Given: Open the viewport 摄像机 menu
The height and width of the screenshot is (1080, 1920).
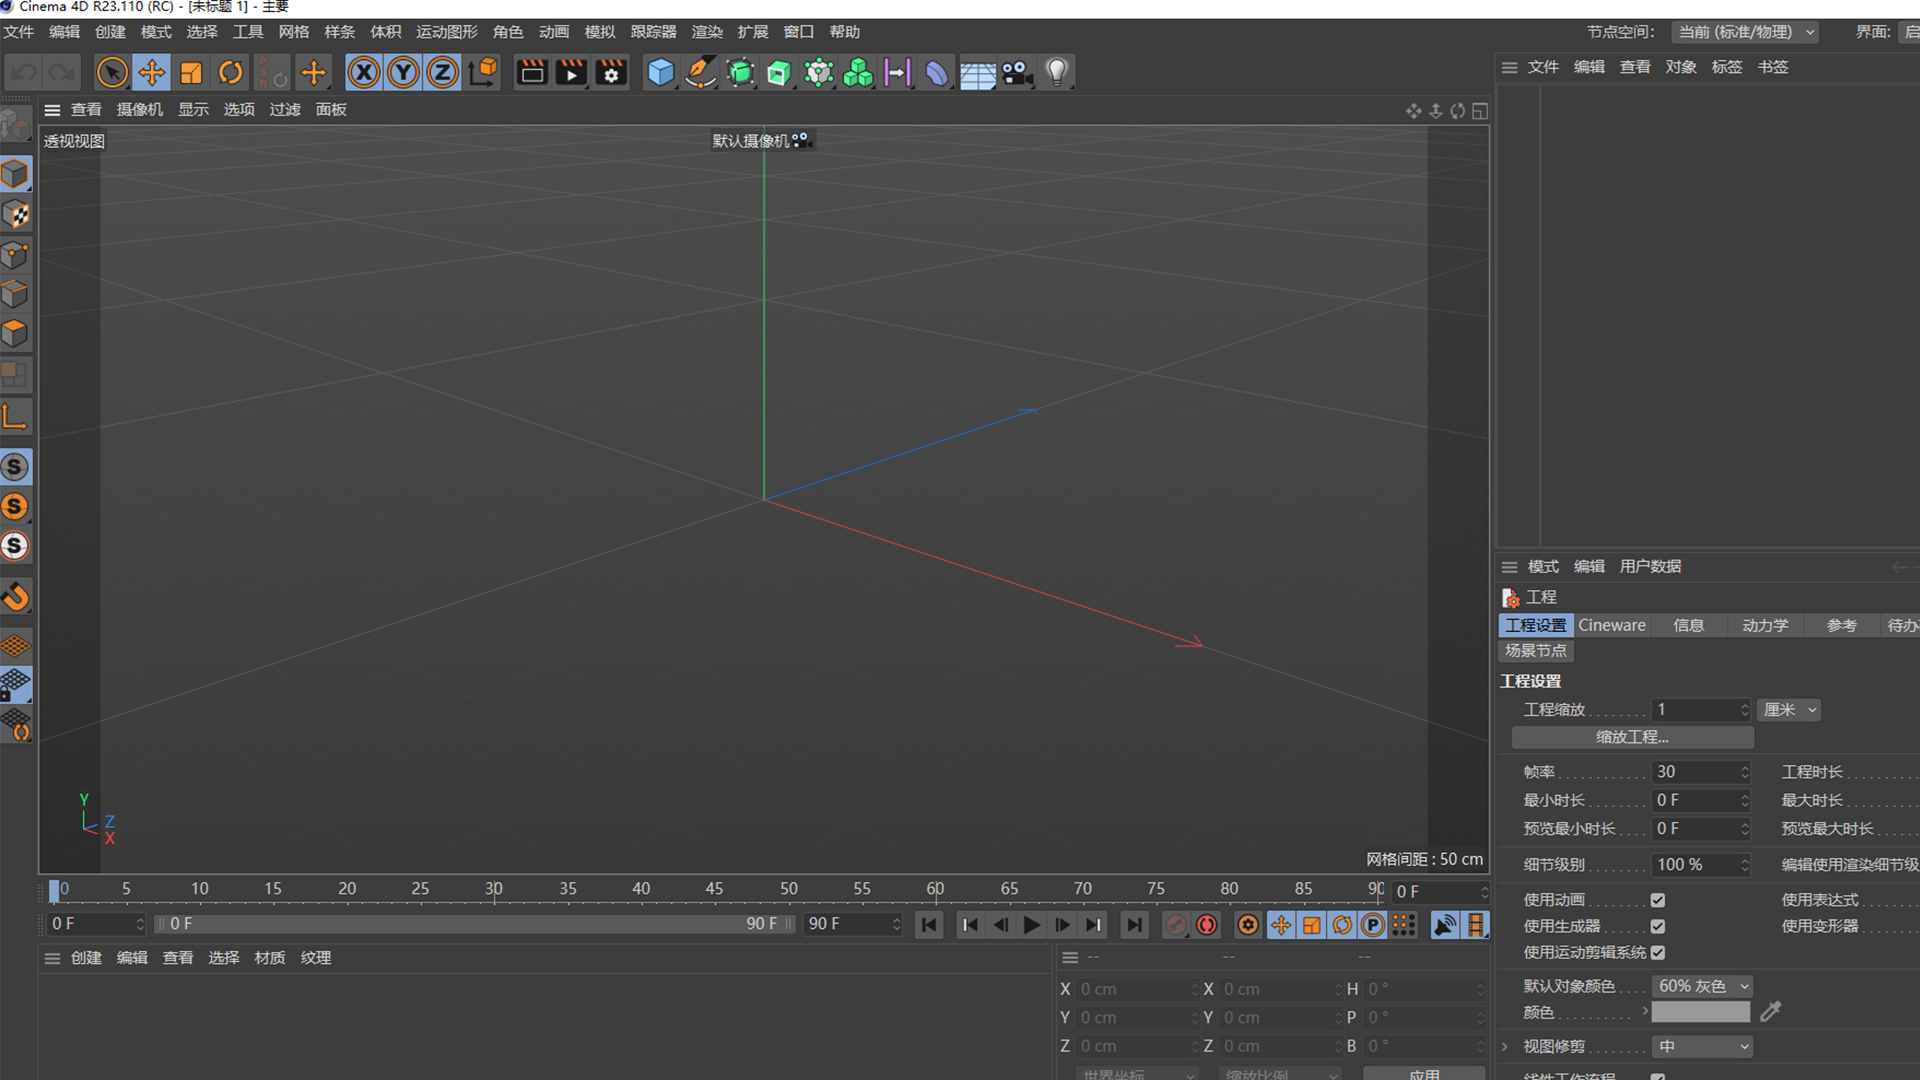Looking at the screenshot, I should point(140,110).
